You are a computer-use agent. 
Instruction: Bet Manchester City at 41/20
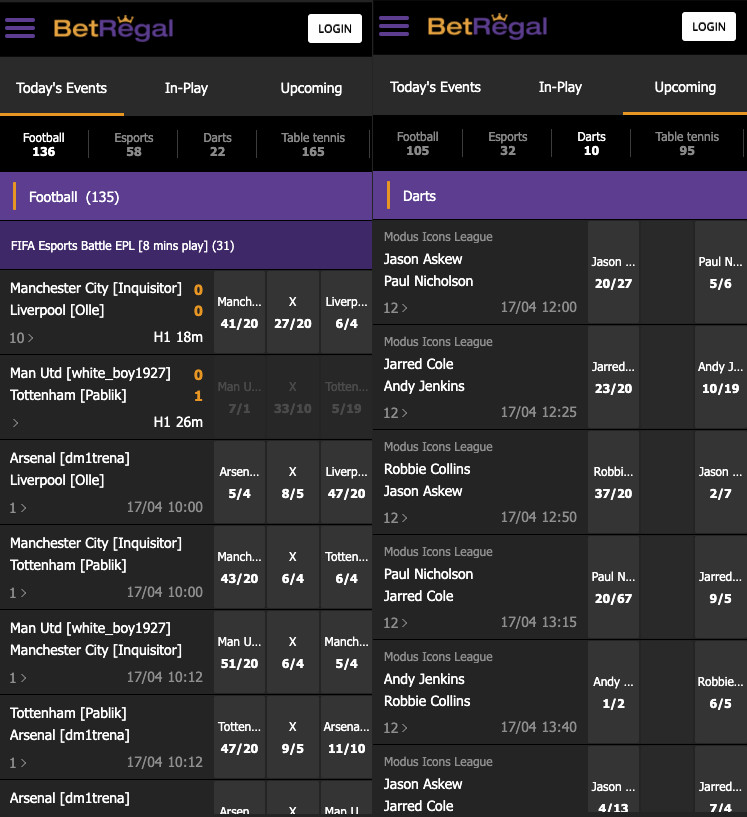(240, 312)
